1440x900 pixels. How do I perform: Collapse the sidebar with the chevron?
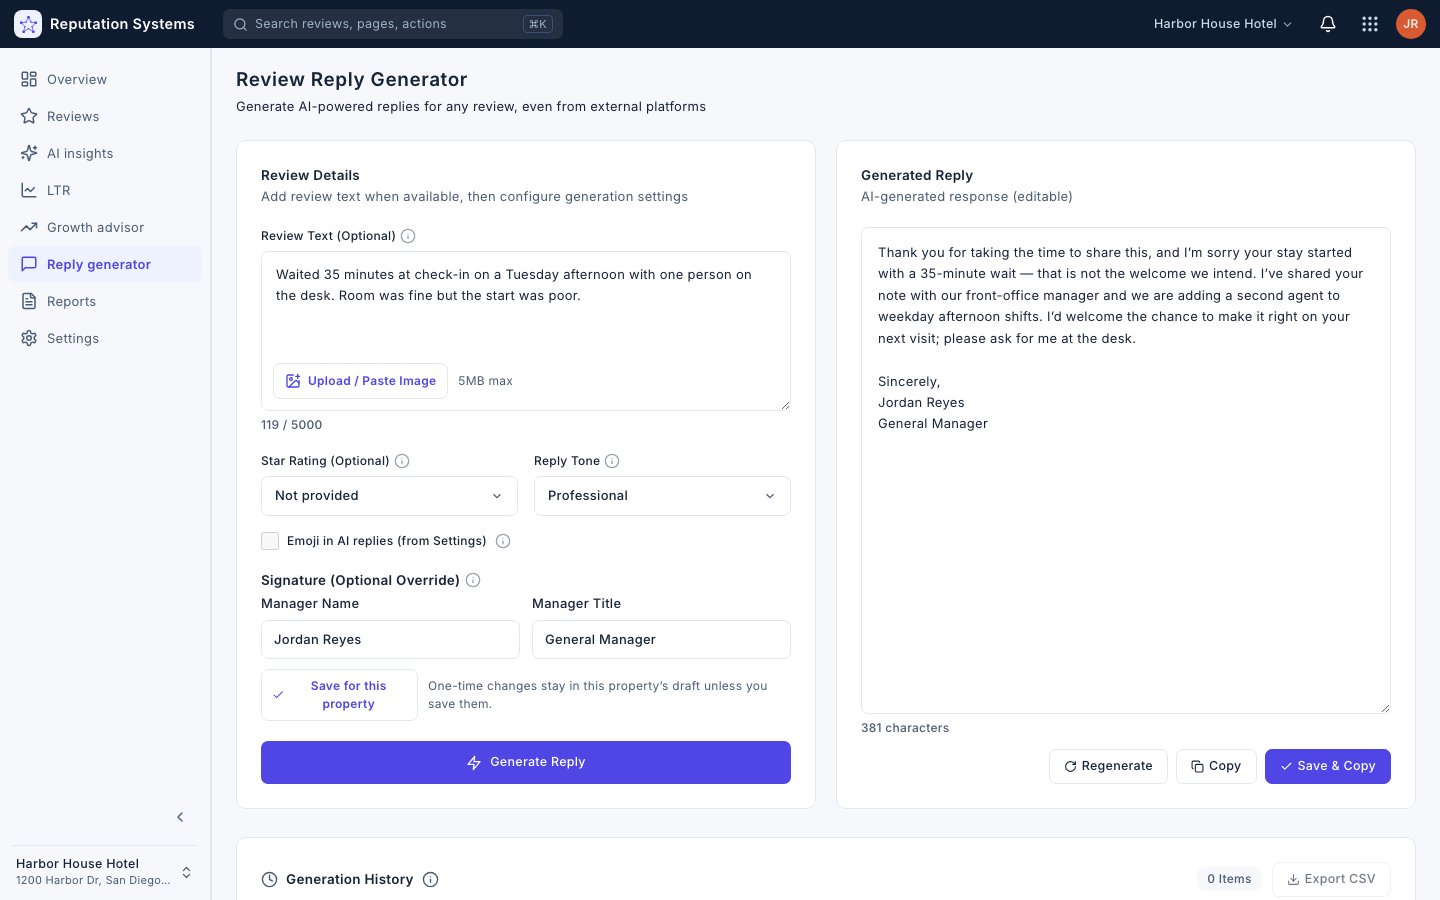point(180,817)
